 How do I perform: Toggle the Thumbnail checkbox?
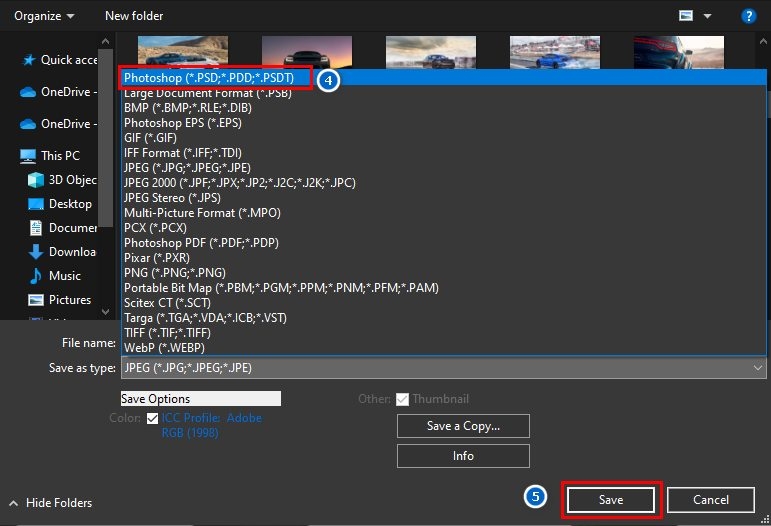coord(402,399)
